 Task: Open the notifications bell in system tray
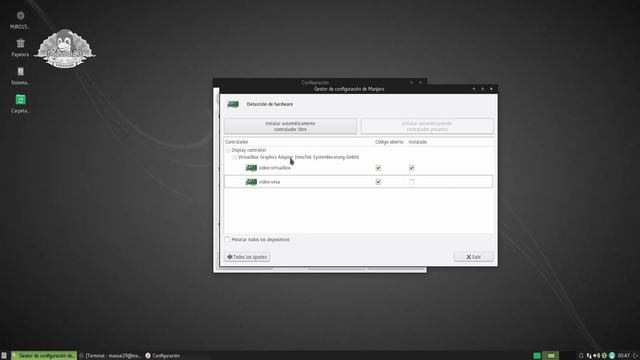pyautogui.click(x=581, y=356)
